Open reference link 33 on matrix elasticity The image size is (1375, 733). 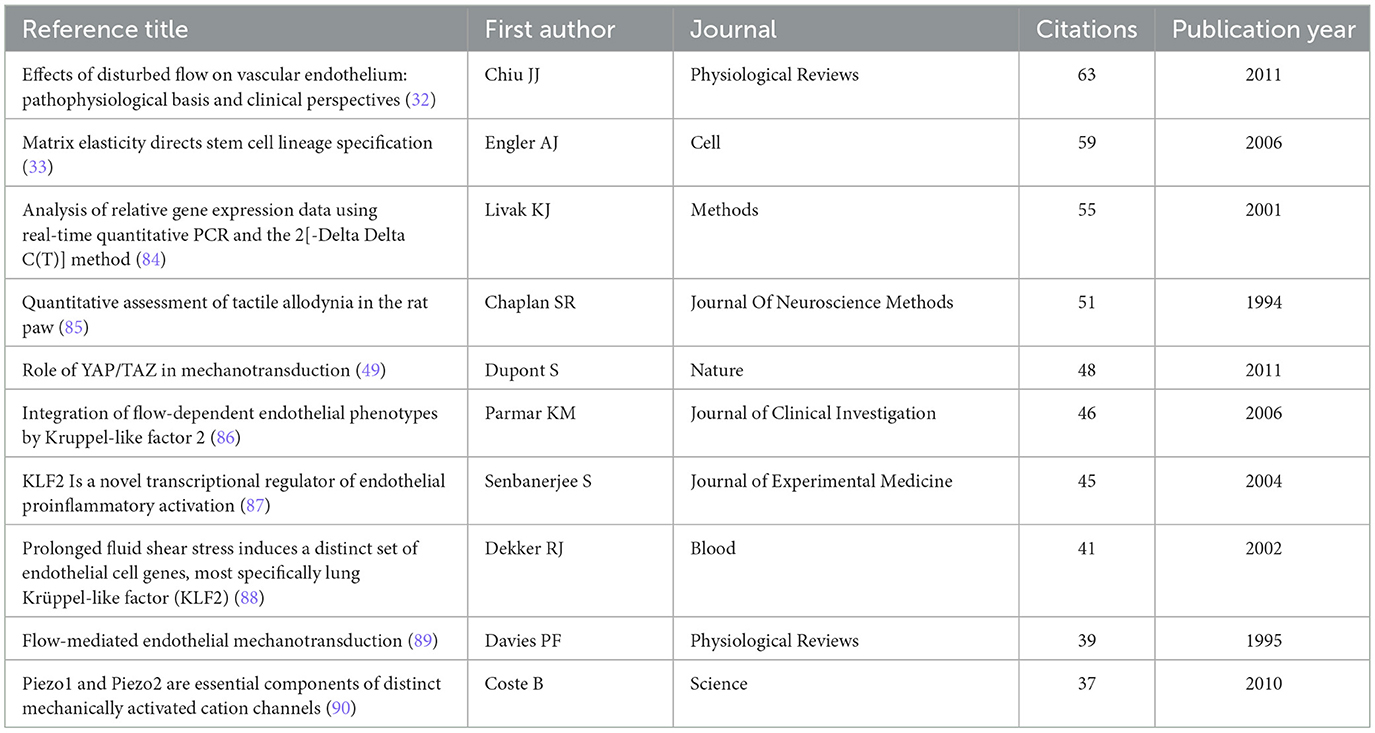click(x=37, y=168)
